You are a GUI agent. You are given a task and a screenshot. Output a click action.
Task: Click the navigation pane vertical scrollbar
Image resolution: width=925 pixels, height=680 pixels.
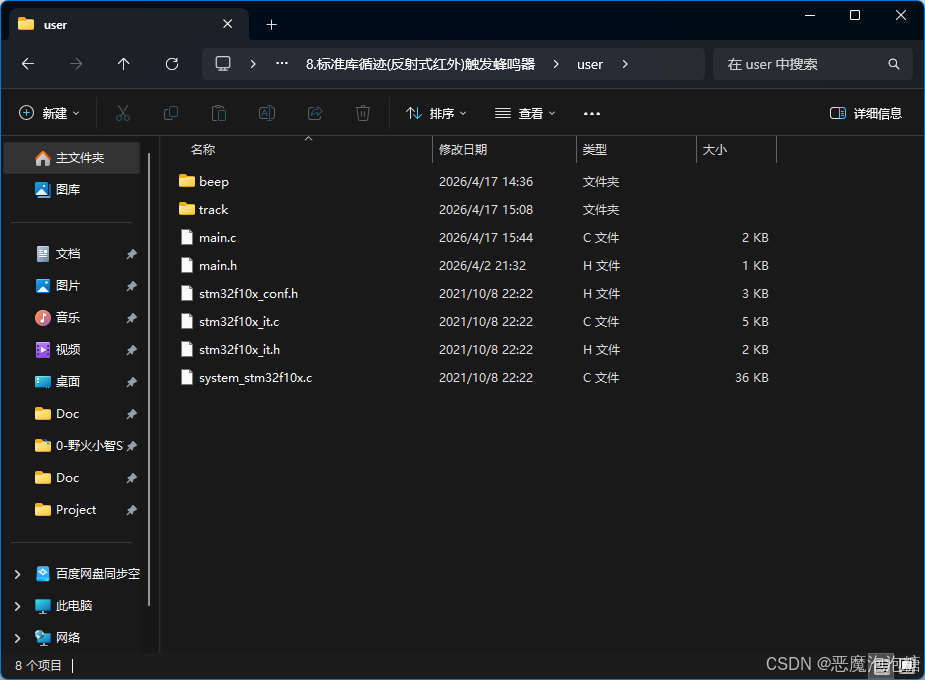point(149,377)
